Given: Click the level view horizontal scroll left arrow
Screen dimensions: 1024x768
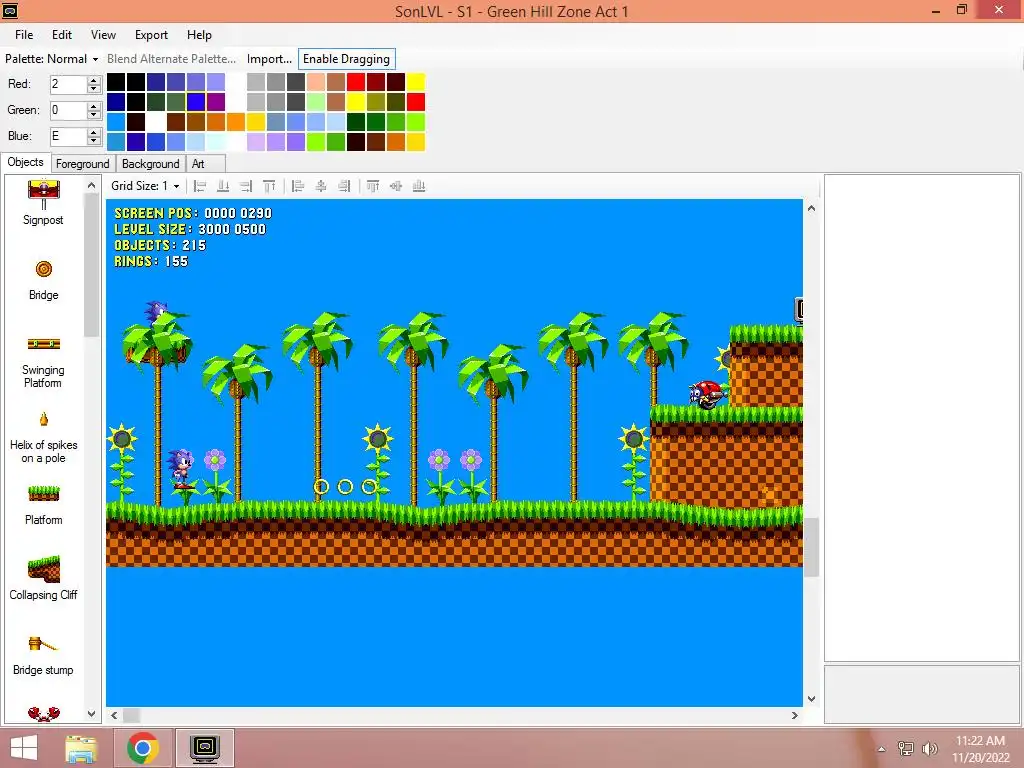Looking at the screenshot, I should (x=114, y=715).
